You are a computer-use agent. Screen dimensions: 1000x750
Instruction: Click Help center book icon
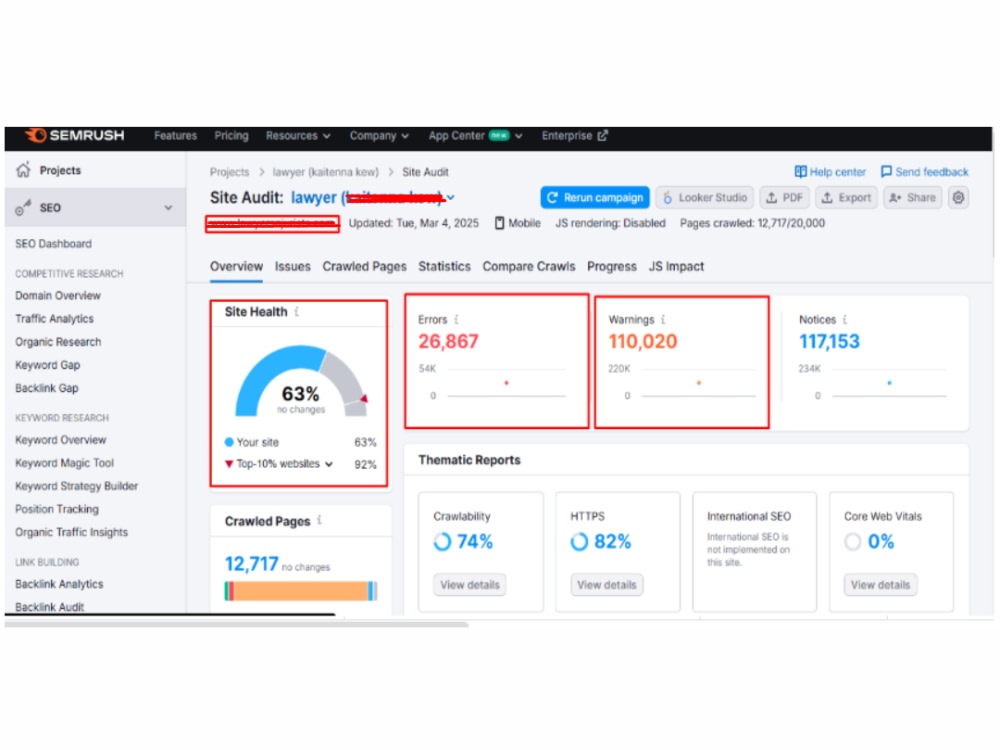(800, 172)
